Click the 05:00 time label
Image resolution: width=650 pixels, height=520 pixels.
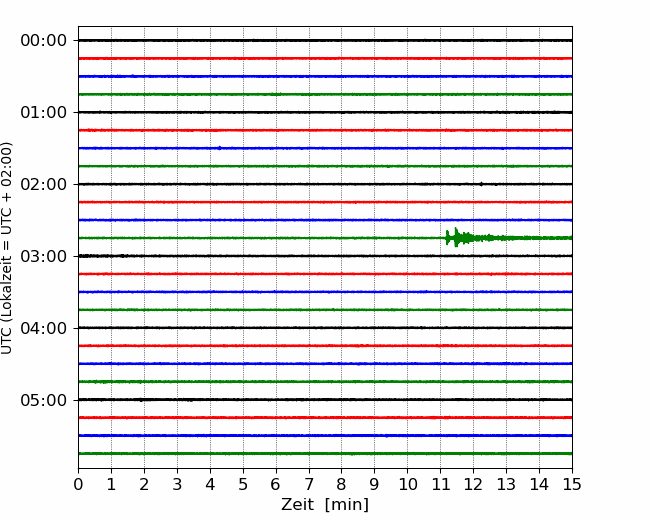point(44,400)
